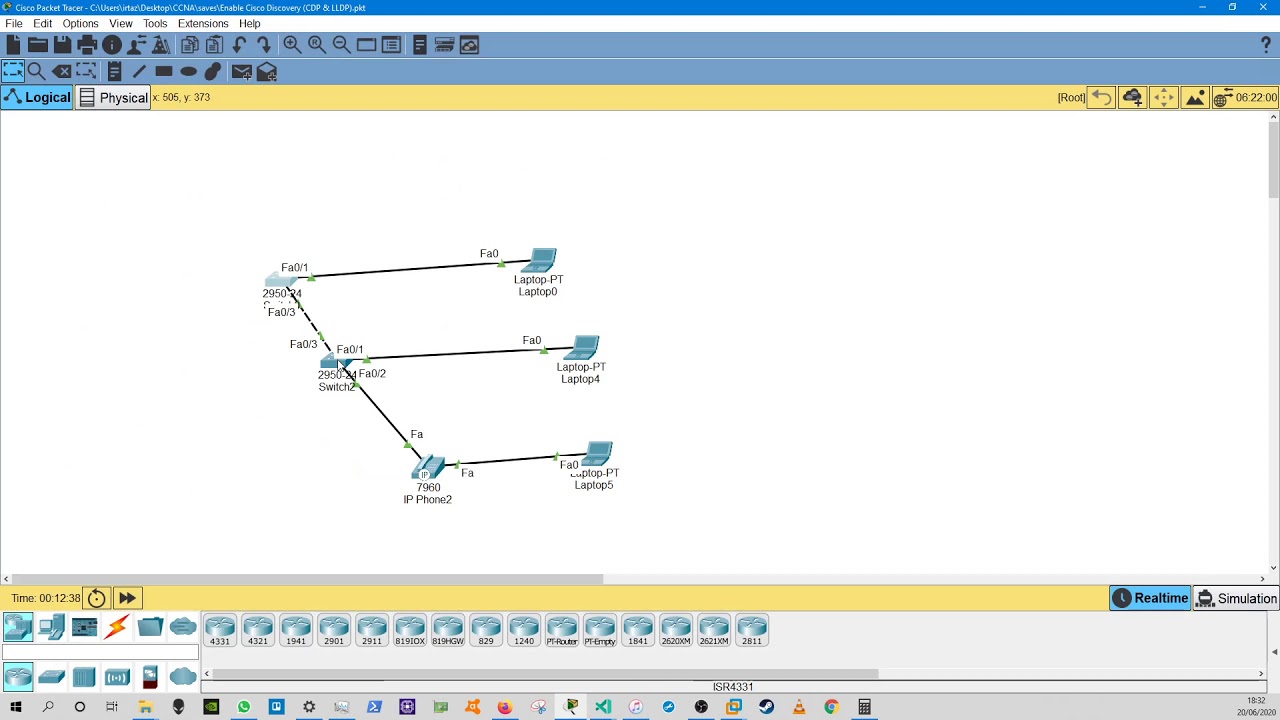The image size is (1280, 720).
Task: Select Switches subcategory
Action: (x=51, y=677)
